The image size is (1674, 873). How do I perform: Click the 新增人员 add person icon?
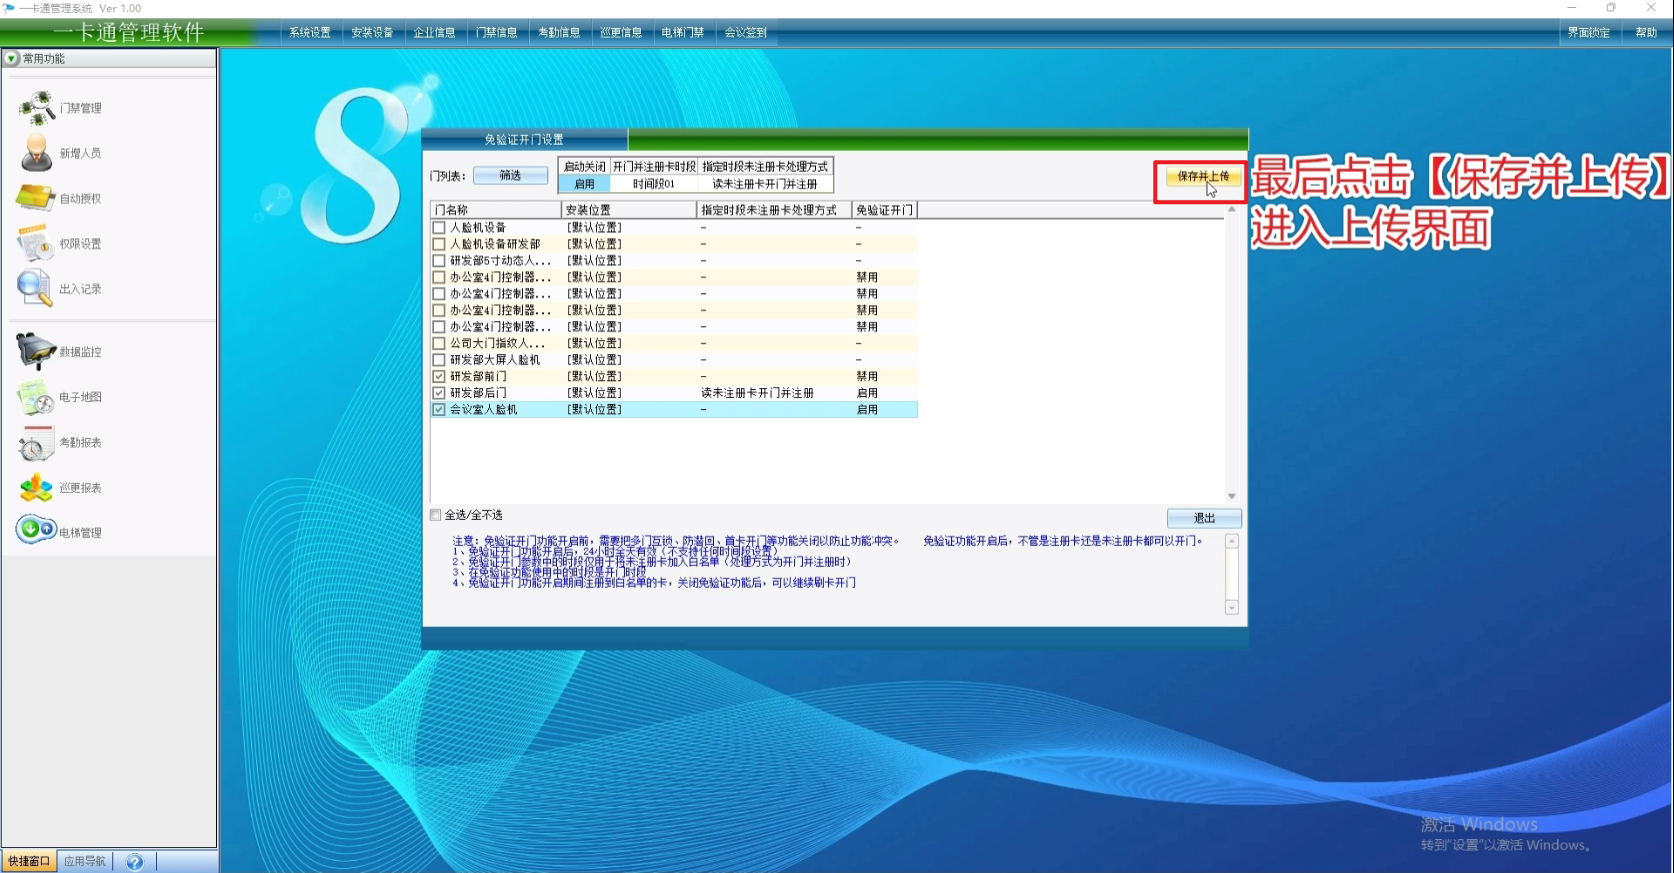(37, 153)
